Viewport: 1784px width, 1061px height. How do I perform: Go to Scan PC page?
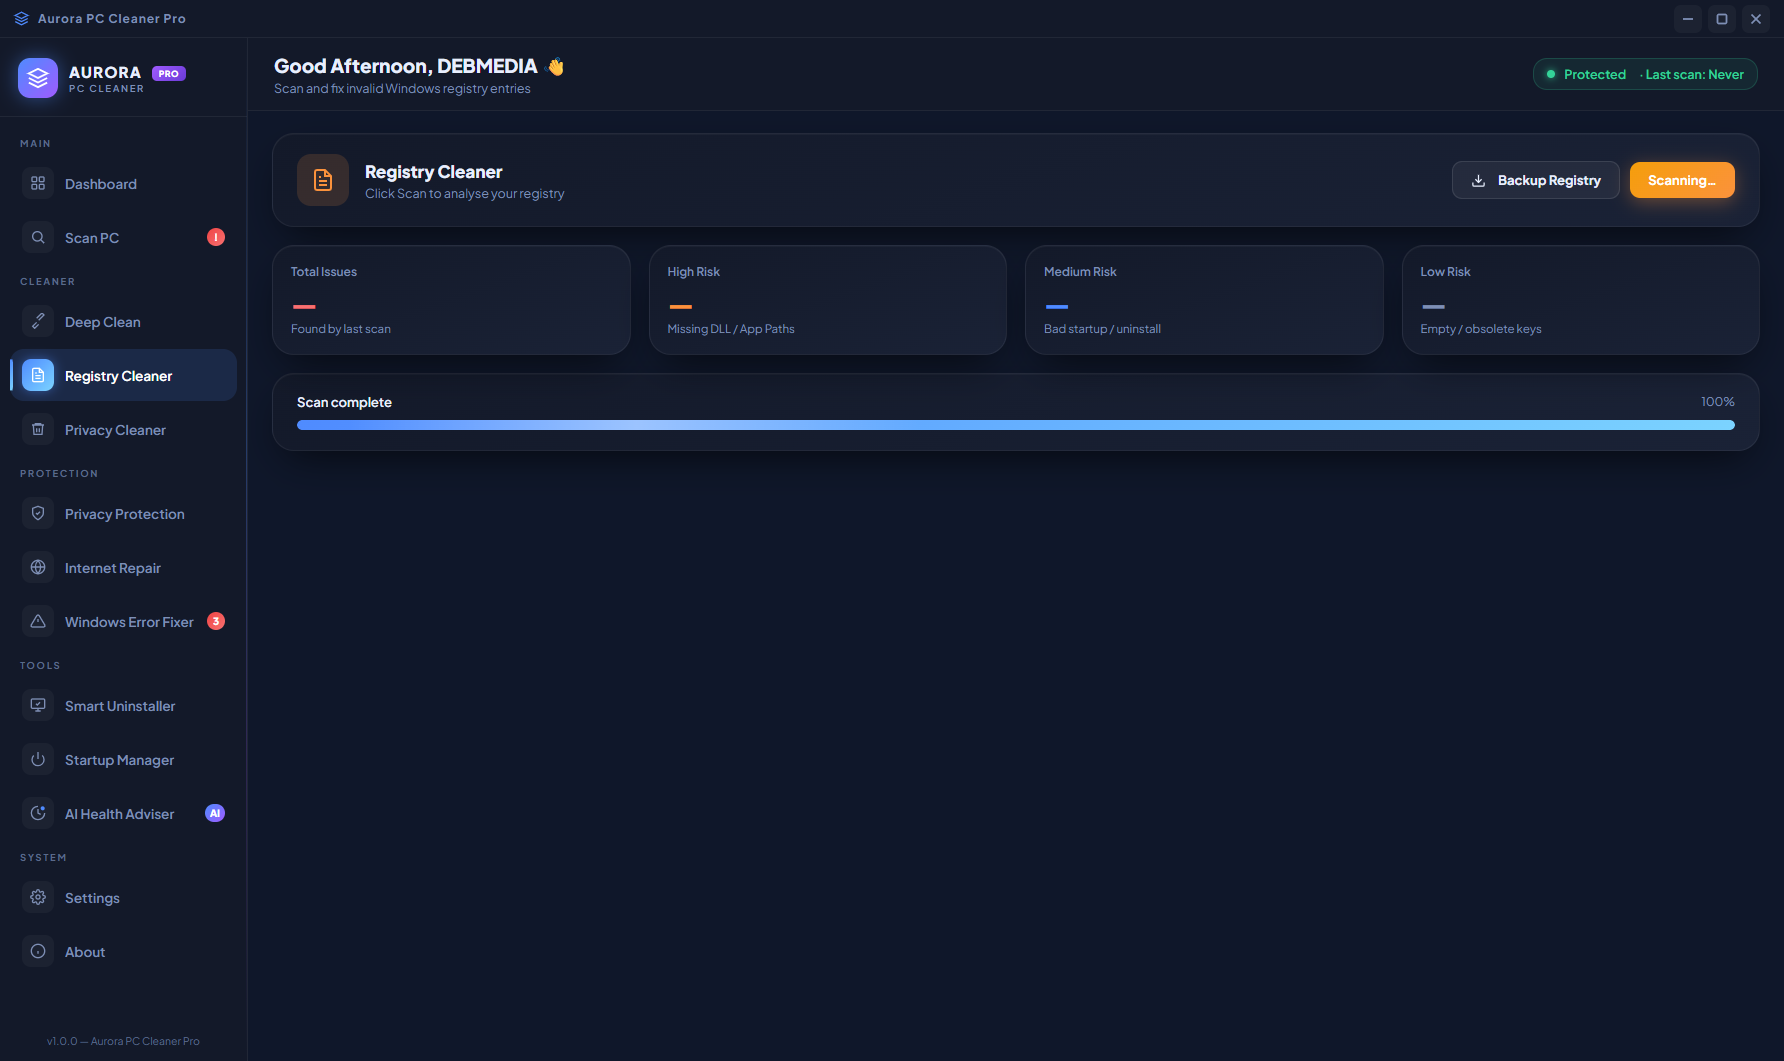[123, 237]
